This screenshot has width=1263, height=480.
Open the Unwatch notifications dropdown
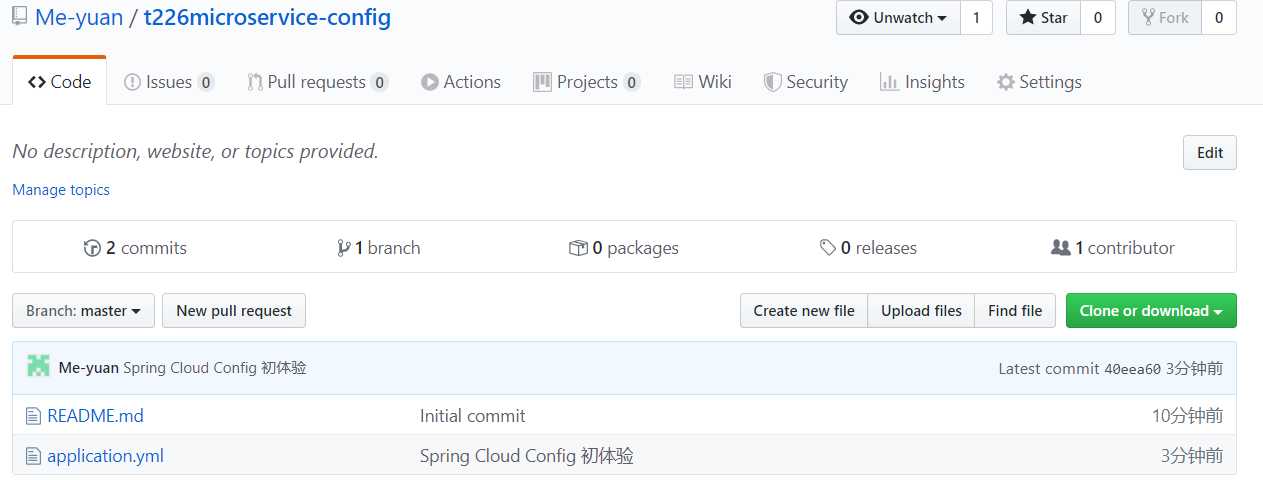pyautogui.click(x=898, y=18)
